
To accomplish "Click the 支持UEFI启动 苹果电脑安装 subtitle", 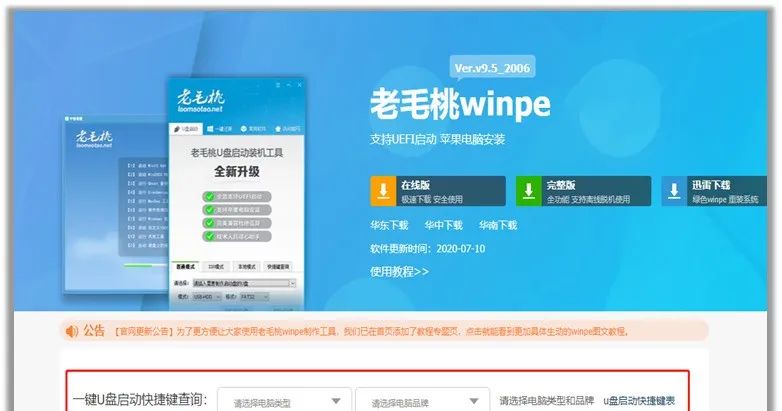I will pyautogui.click(x=437, y=139).
